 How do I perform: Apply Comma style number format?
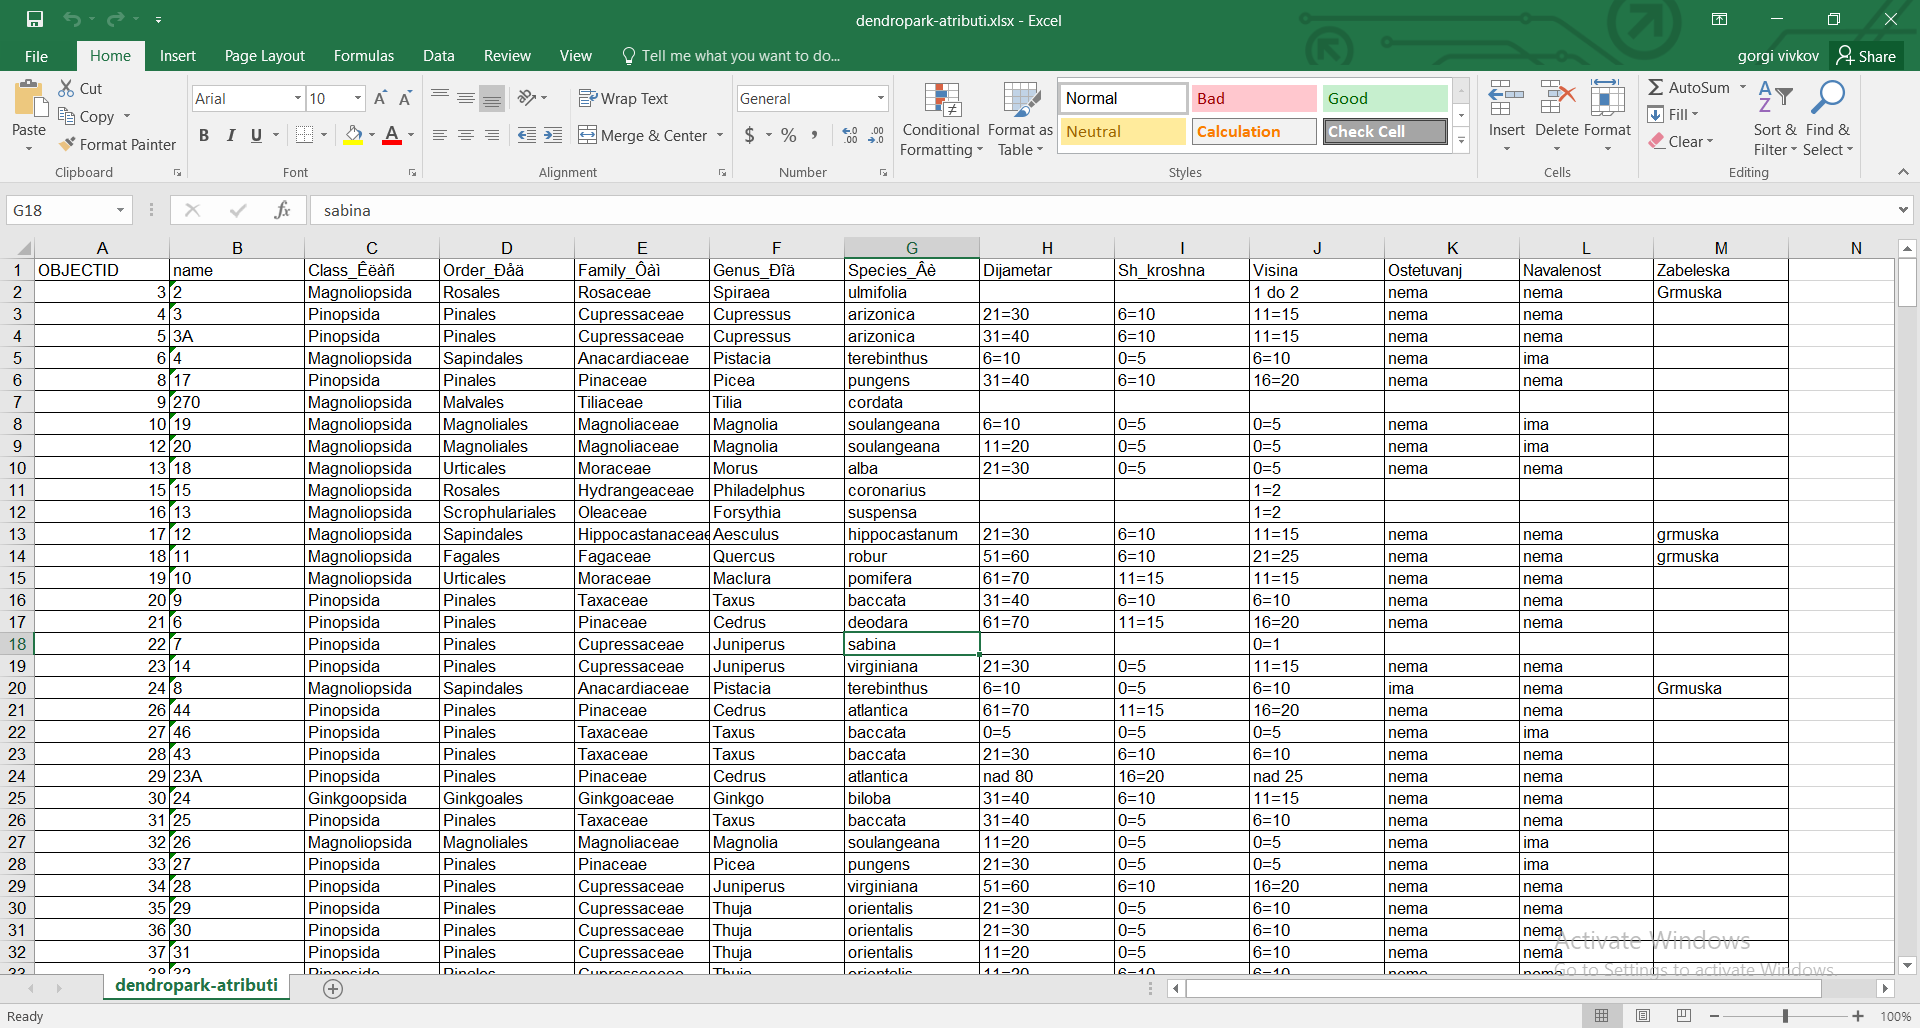[x=815, y=135]
